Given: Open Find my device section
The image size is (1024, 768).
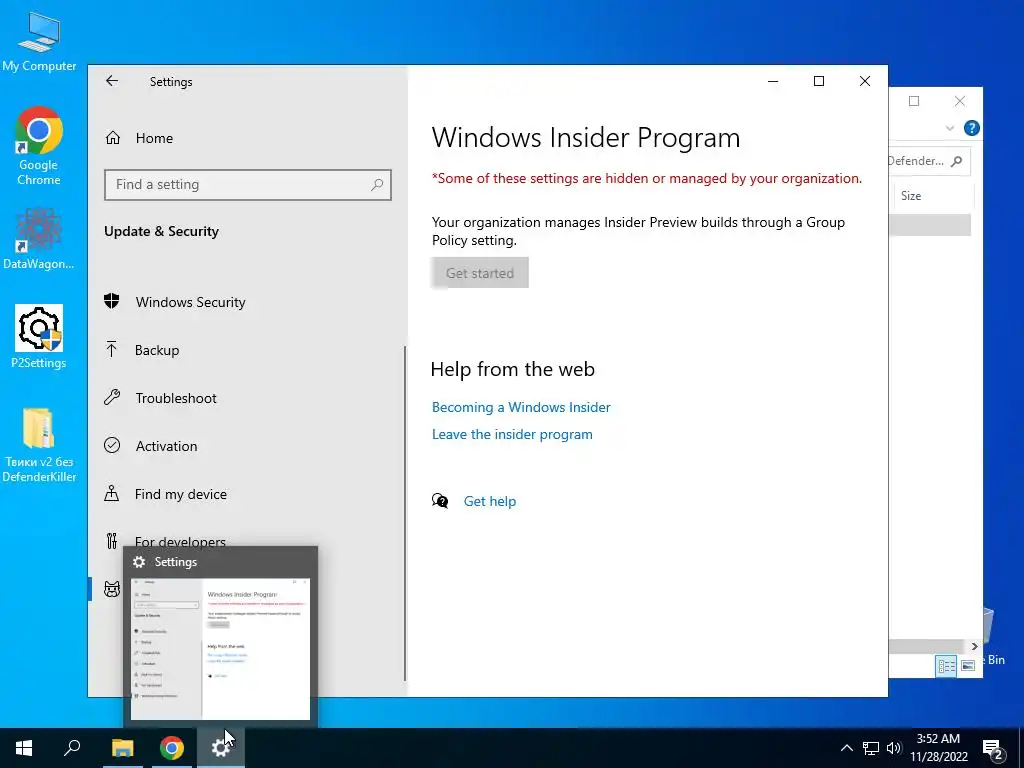Looking at the screenshot, I should (181, 494).
